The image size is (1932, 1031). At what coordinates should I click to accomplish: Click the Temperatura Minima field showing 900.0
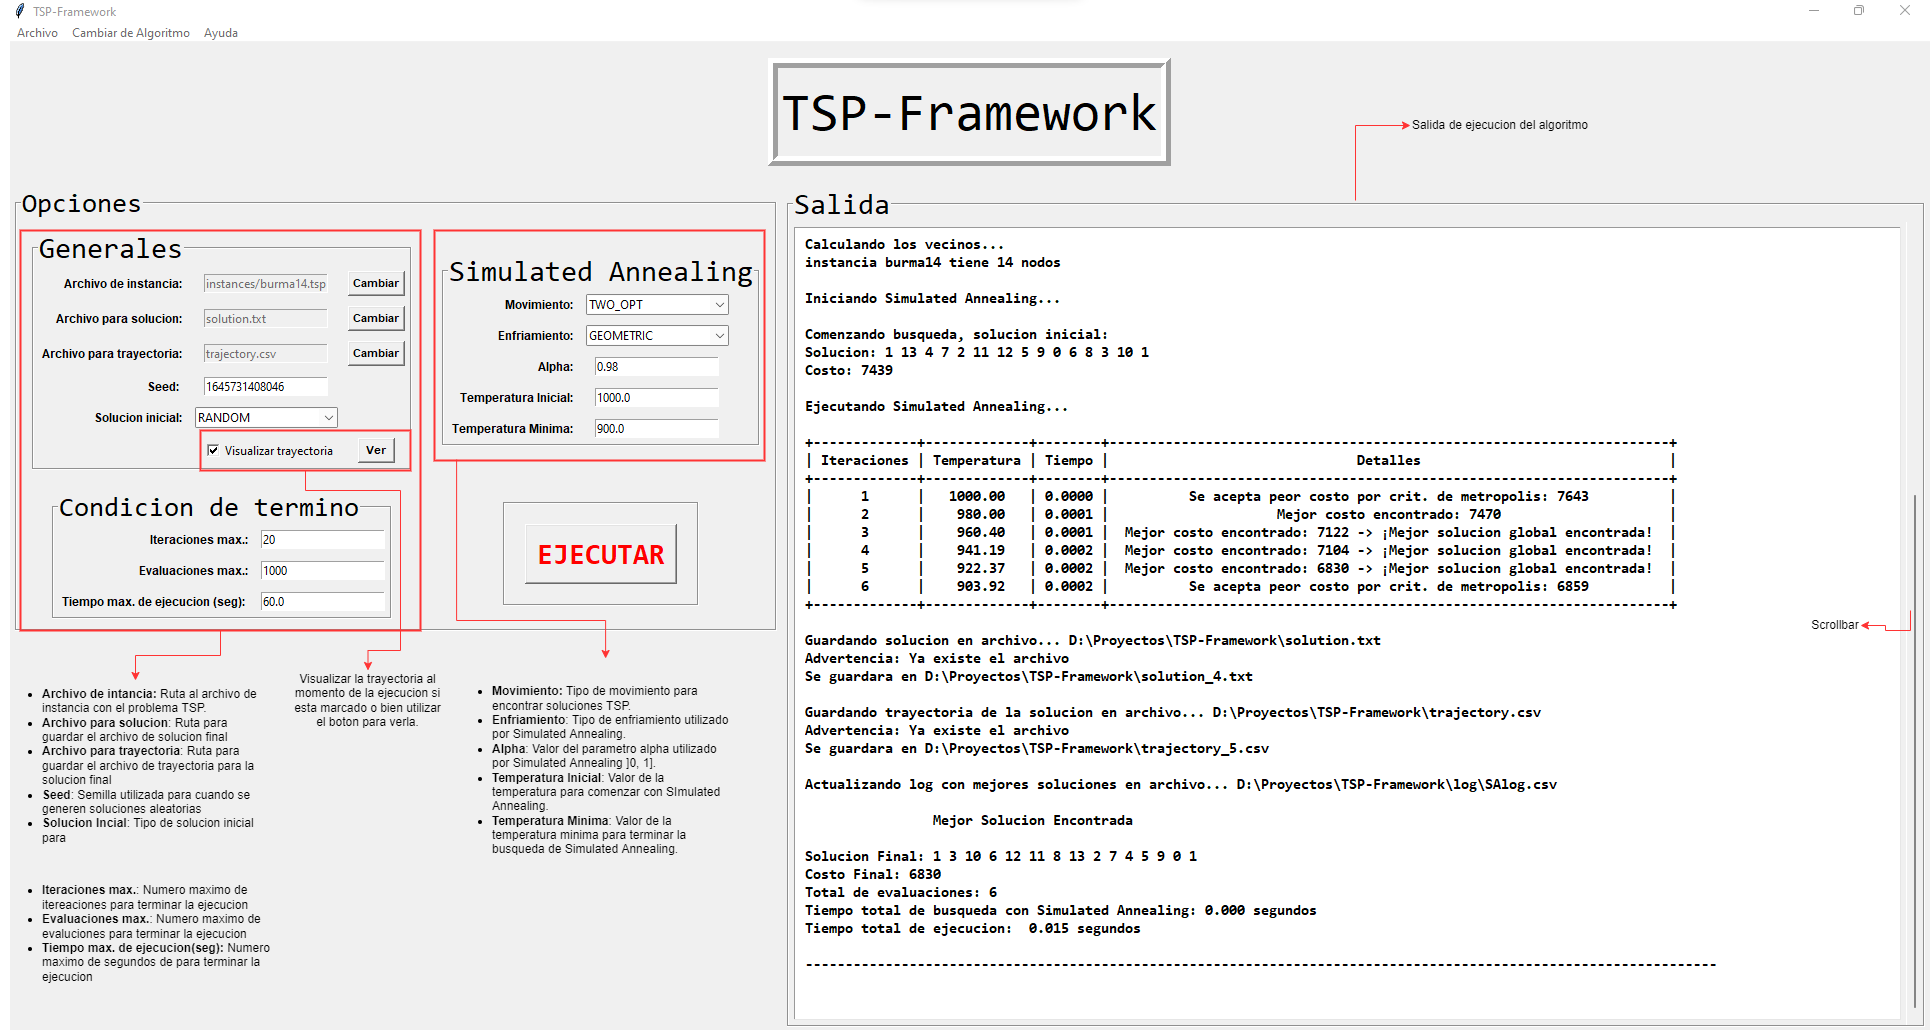coord(656,428)
